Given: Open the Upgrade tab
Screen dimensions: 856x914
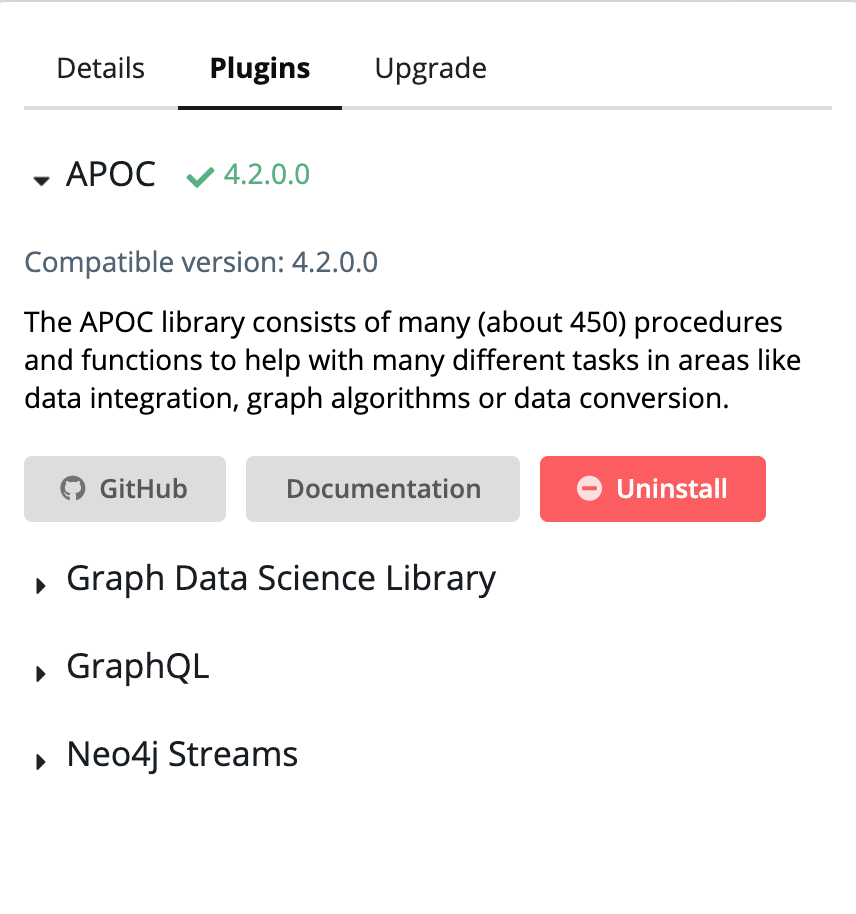Looking at the screenshot, I should [430, 68].
